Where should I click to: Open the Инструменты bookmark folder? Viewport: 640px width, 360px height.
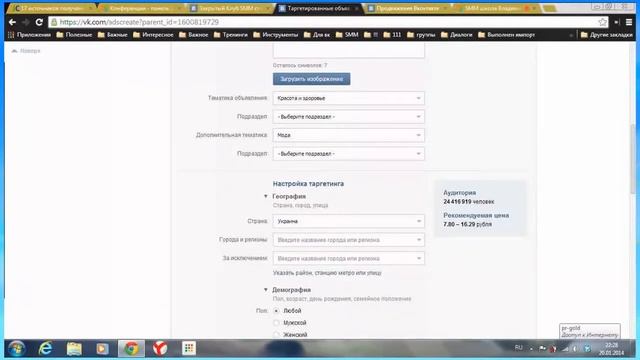(x=276, y=35)
